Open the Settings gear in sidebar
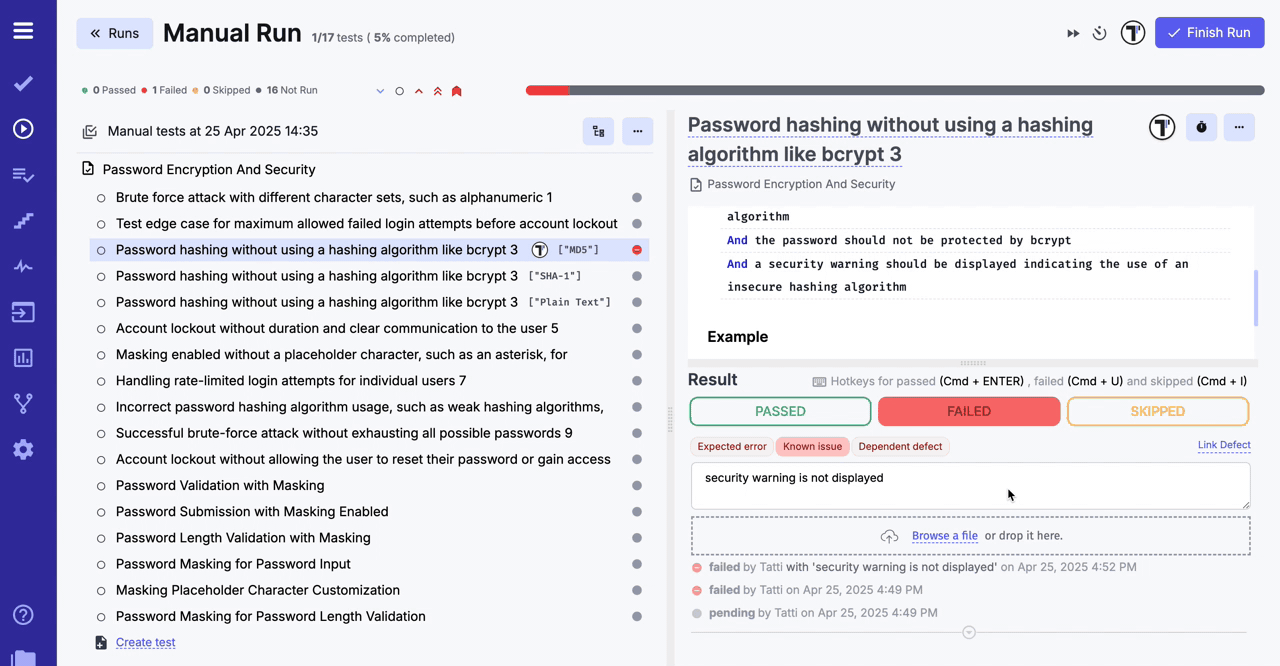Viewport: 1280px width, 666px height. 23,450
